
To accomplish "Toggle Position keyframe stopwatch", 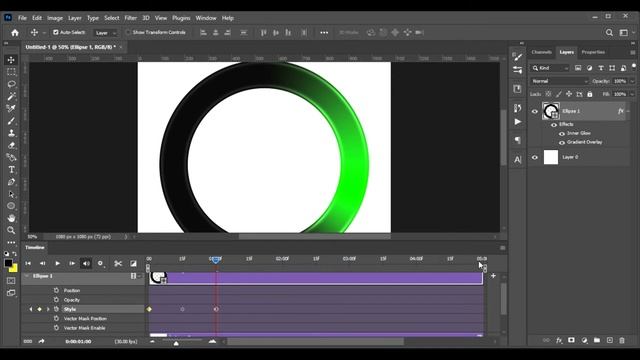I will [56, 290].
